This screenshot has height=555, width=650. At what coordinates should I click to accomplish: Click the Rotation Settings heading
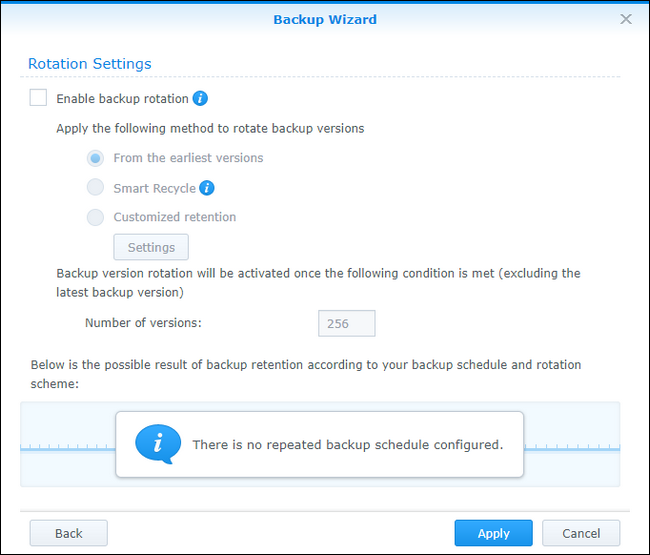(90, 64)
